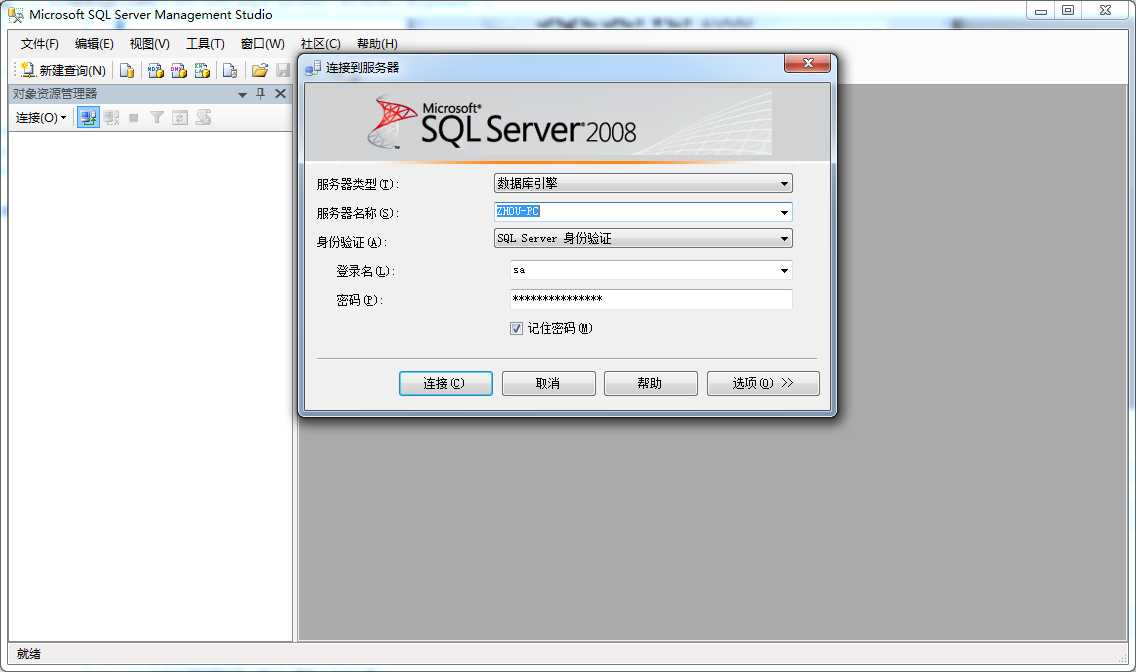Click the Filter funnel icon
This screenshot has height=672, width=1136.
point(156,117)
